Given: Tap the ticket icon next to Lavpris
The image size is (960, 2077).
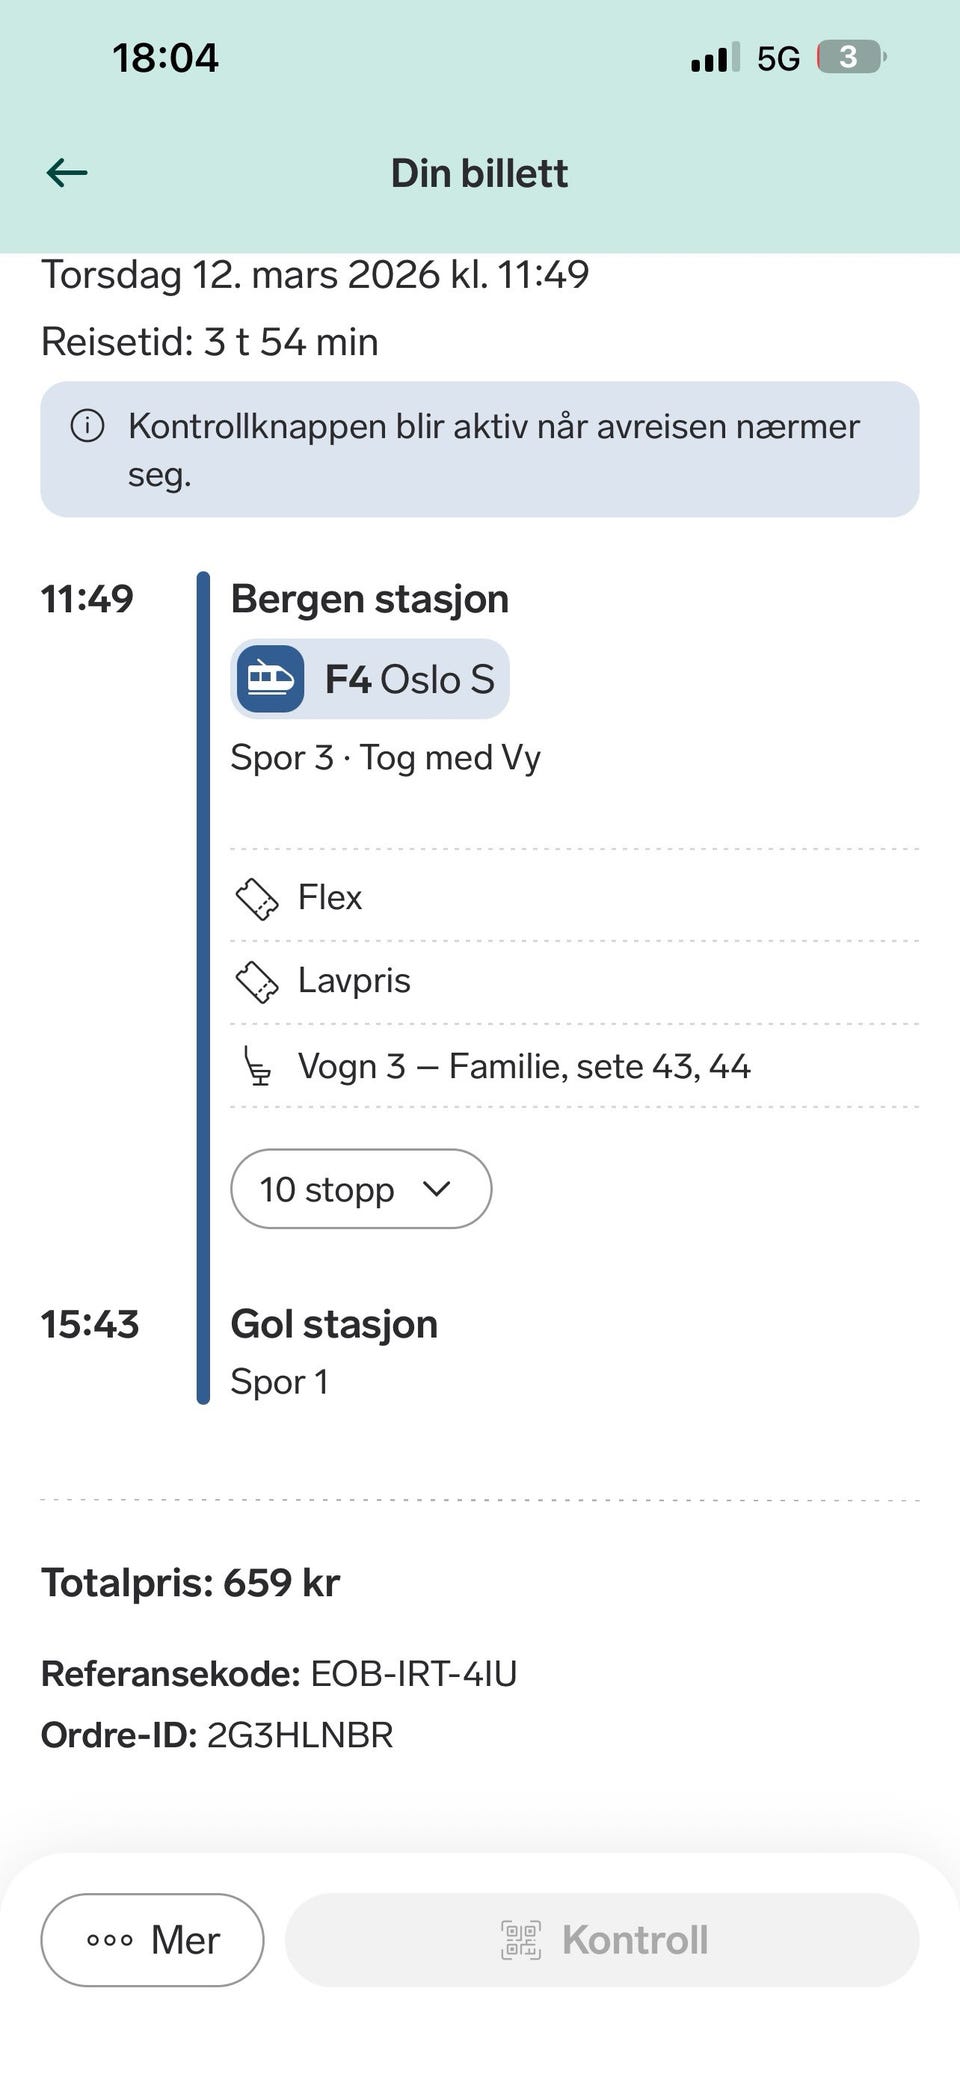Looking at the screenshot, I should (256, 981).
